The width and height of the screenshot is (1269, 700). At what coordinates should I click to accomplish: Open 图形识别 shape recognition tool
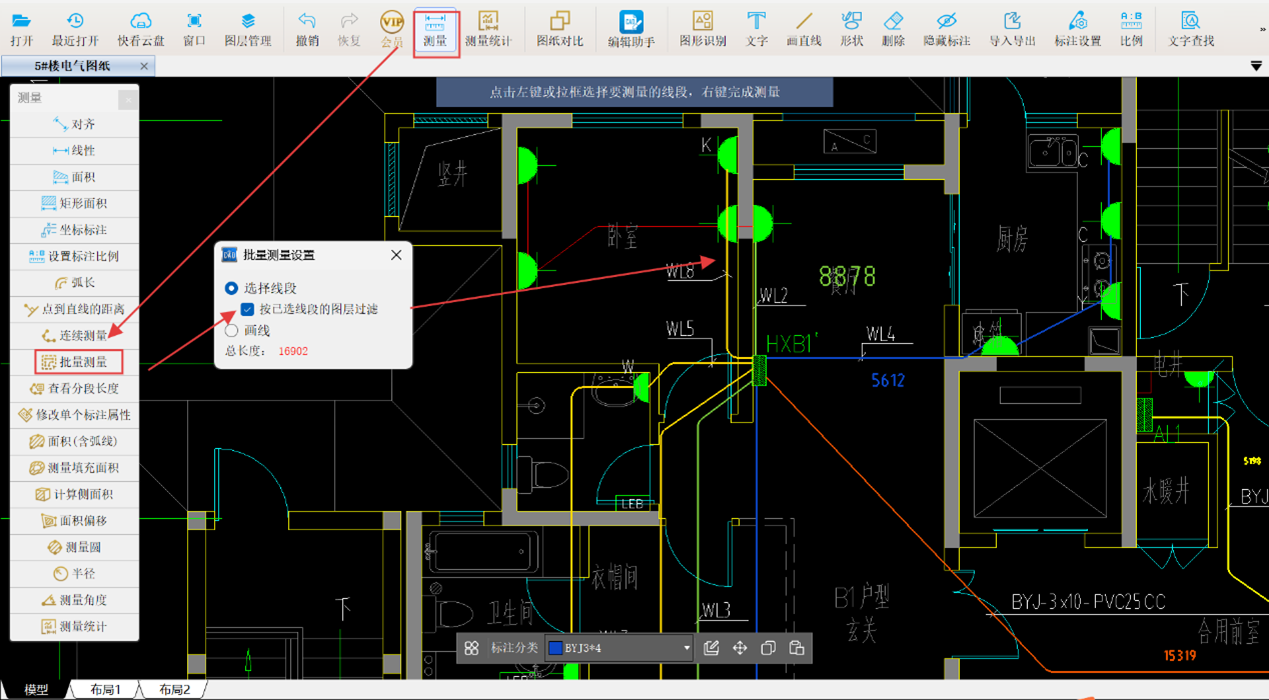click(x=702, y=29)
